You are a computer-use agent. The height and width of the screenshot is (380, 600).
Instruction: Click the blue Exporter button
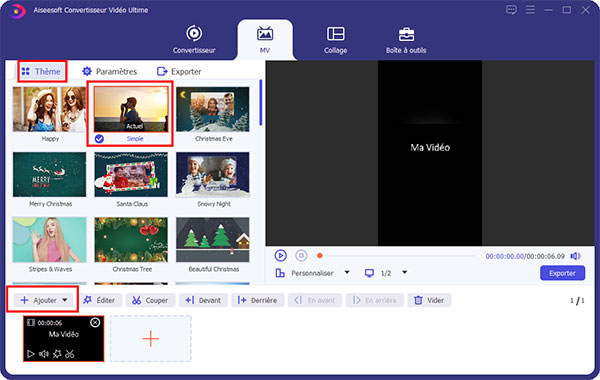pyautogui.click(x=562, y=273)
